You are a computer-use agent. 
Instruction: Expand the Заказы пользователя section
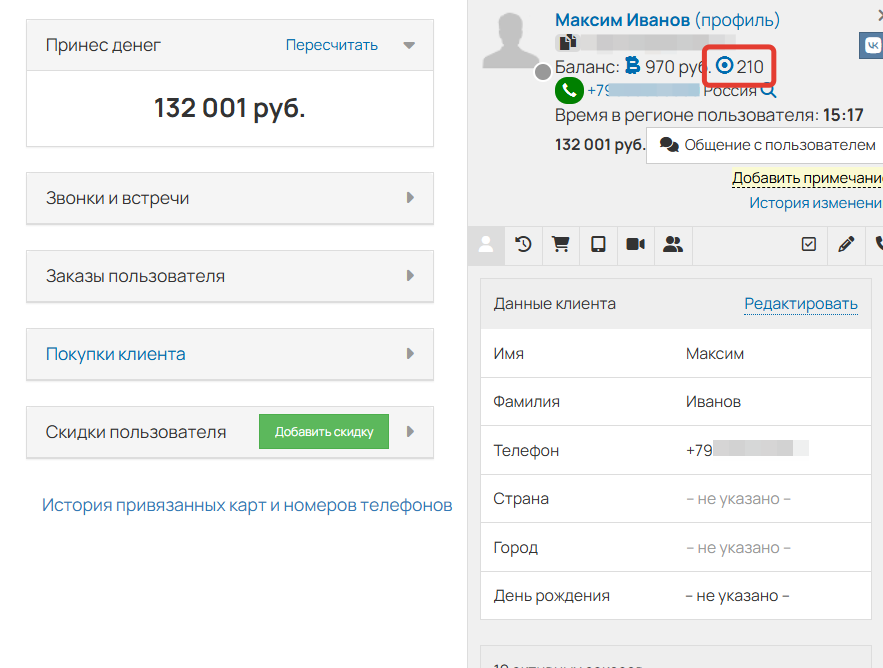(230, 276)
